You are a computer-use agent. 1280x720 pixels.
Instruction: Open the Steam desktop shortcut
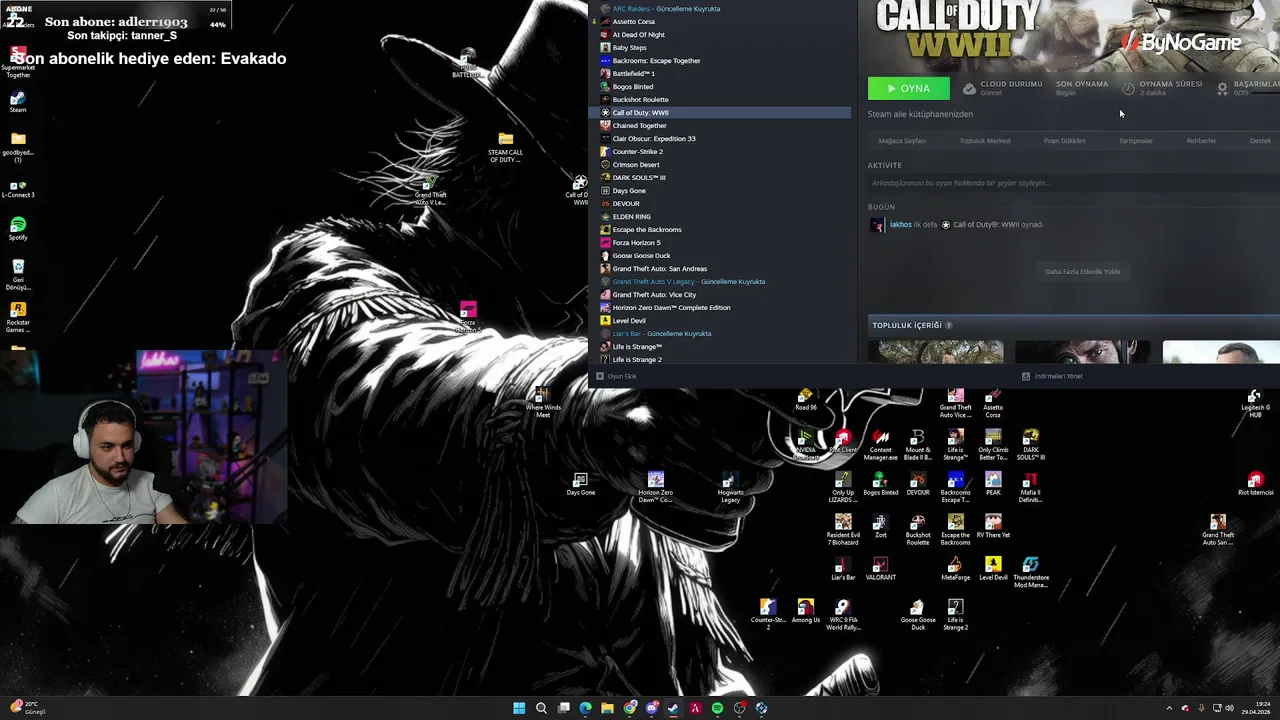(17, 102)
